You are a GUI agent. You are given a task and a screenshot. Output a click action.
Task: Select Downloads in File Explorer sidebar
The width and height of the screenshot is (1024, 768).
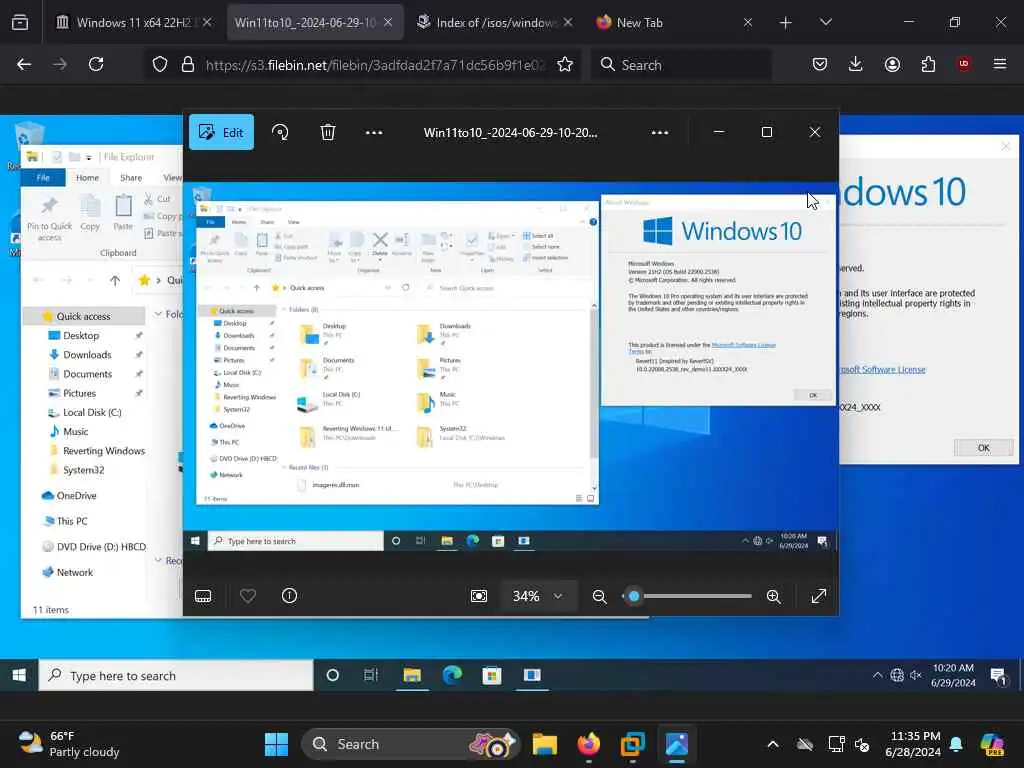click(x=87, y=355)
